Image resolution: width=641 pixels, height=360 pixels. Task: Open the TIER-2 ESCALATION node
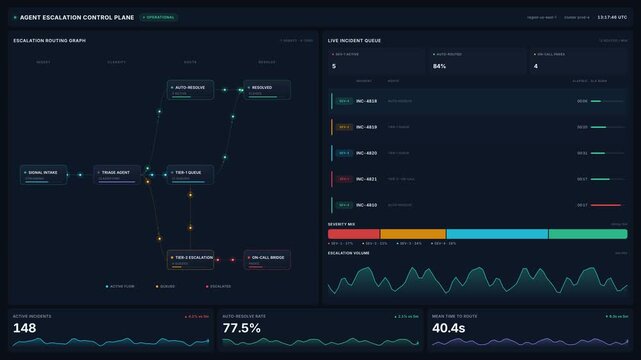pos(191,260)
